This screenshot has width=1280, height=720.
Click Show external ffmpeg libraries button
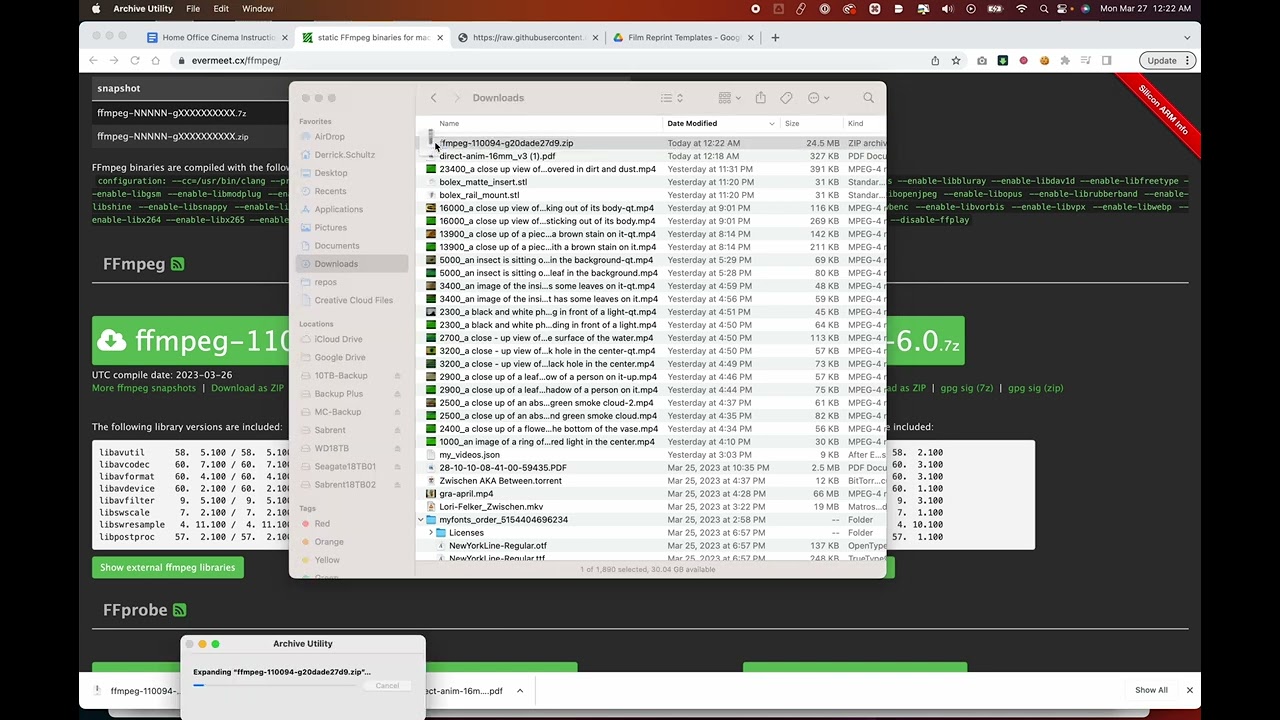[168, 568]
